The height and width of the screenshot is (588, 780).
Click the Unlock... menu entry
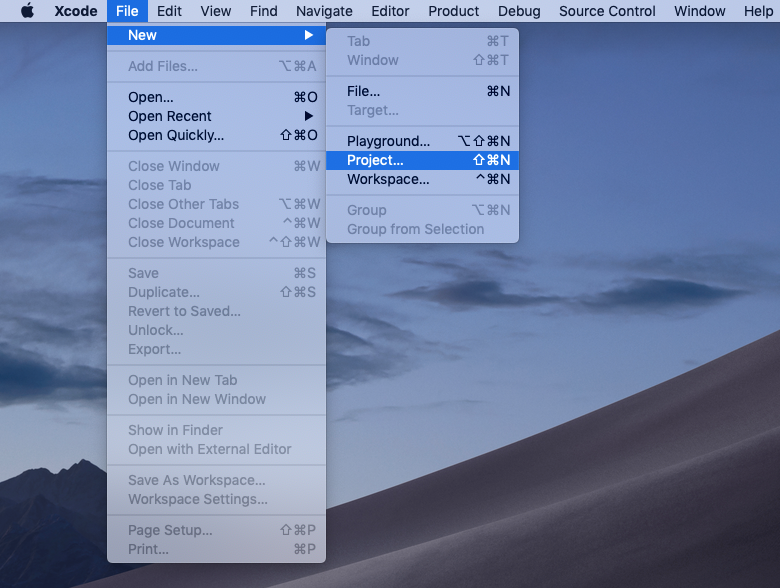(x=216, y=330)
